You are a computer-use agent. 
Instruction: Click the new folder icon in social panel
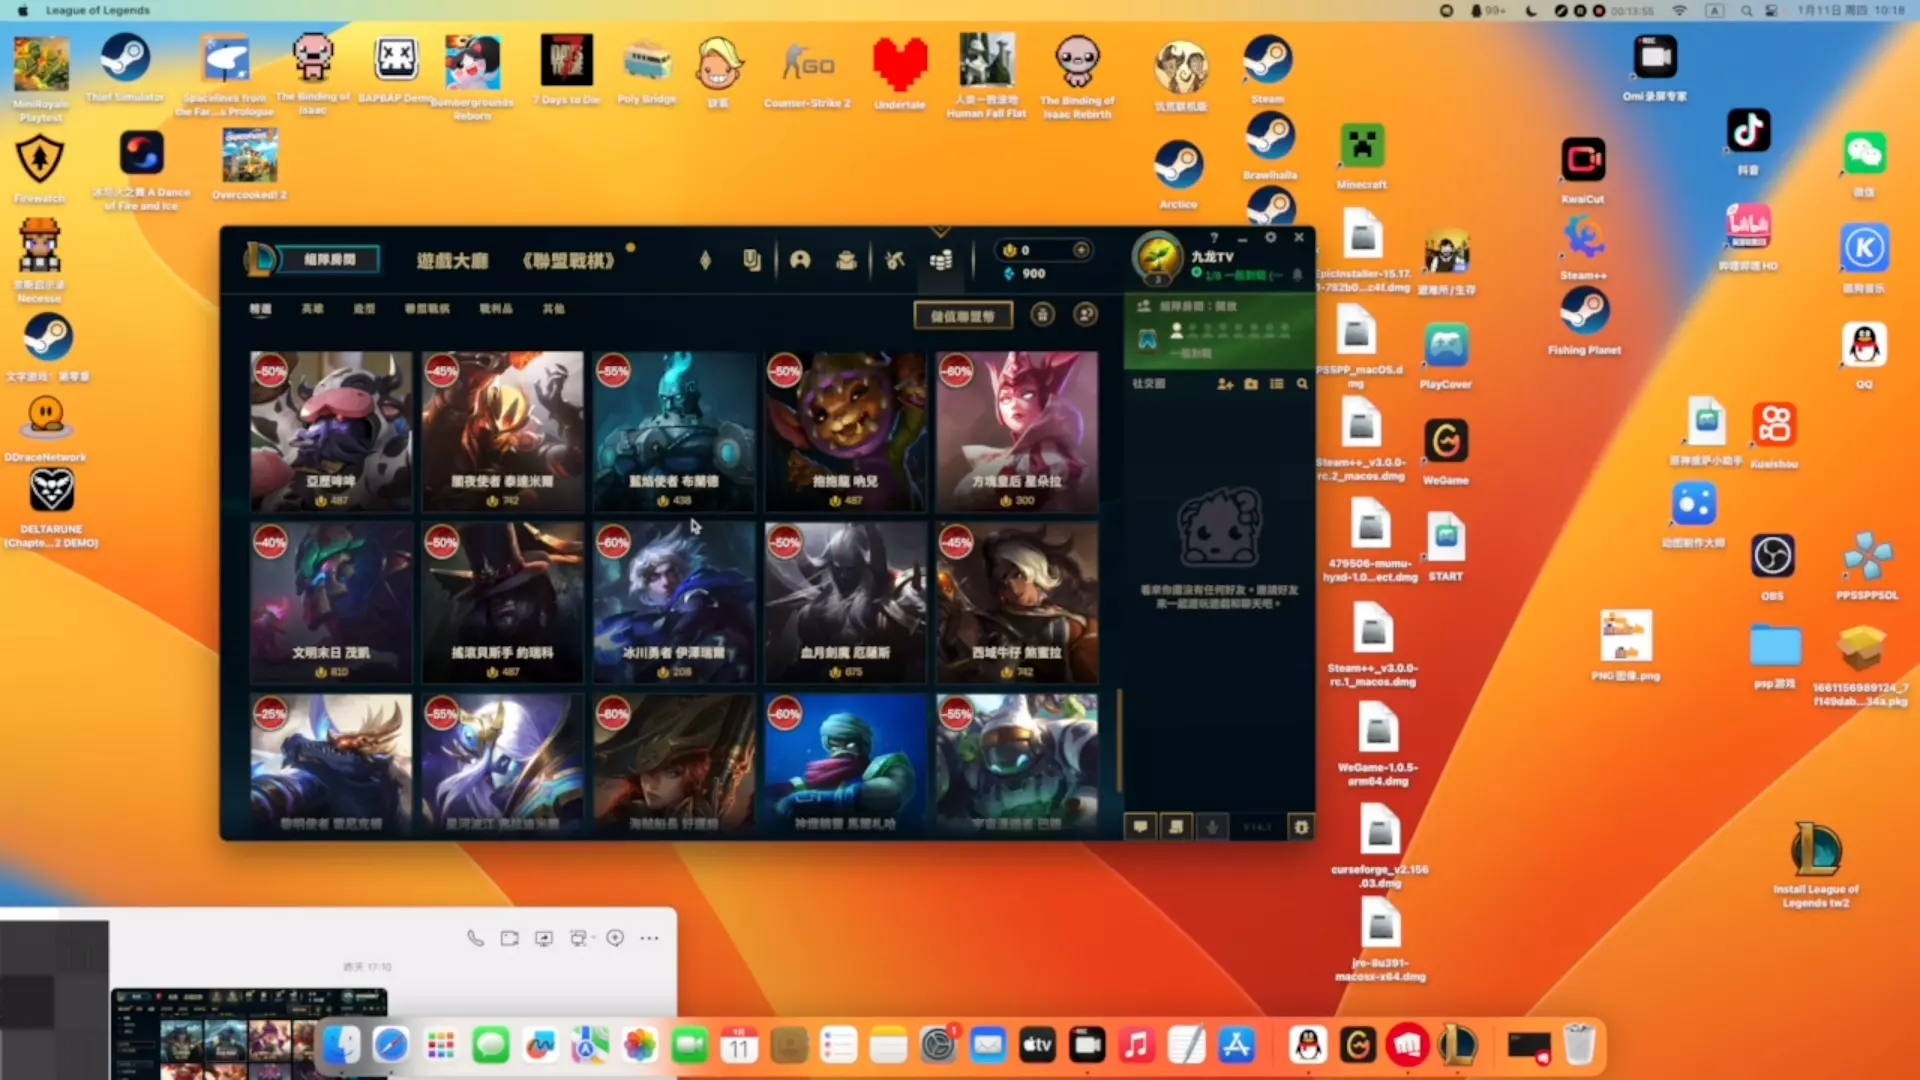click(1251, 384)
